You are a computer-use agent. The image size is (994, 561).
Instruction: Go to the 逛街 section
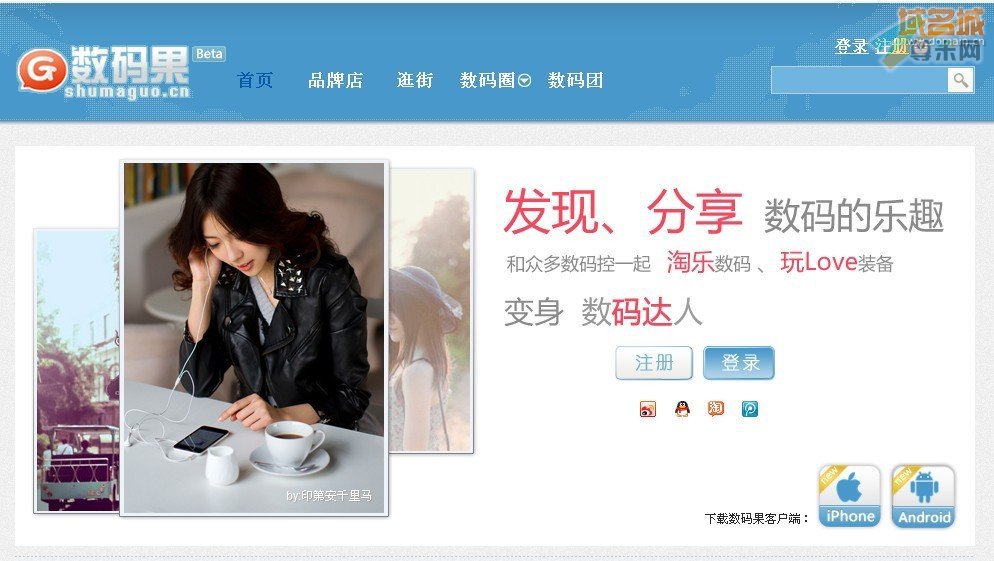click(415, 81)
